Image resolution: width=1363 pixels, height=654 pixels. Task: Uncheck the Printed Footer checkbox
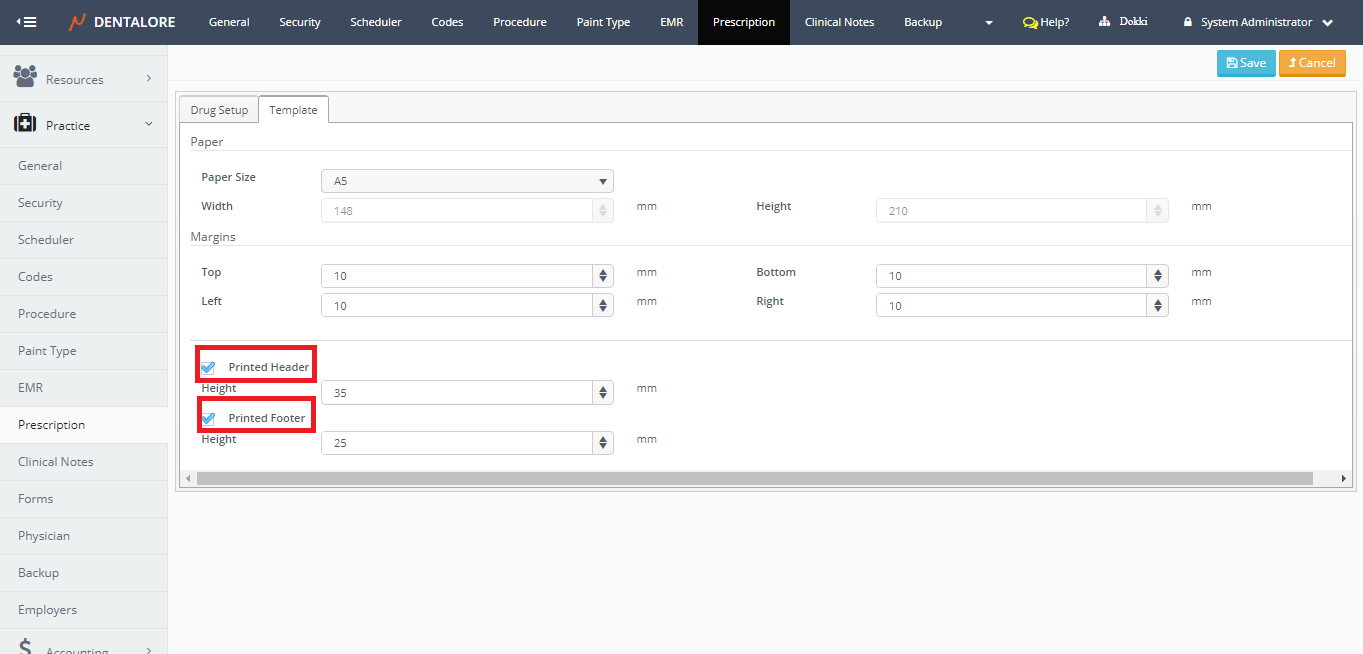click(x=208, y=418)
